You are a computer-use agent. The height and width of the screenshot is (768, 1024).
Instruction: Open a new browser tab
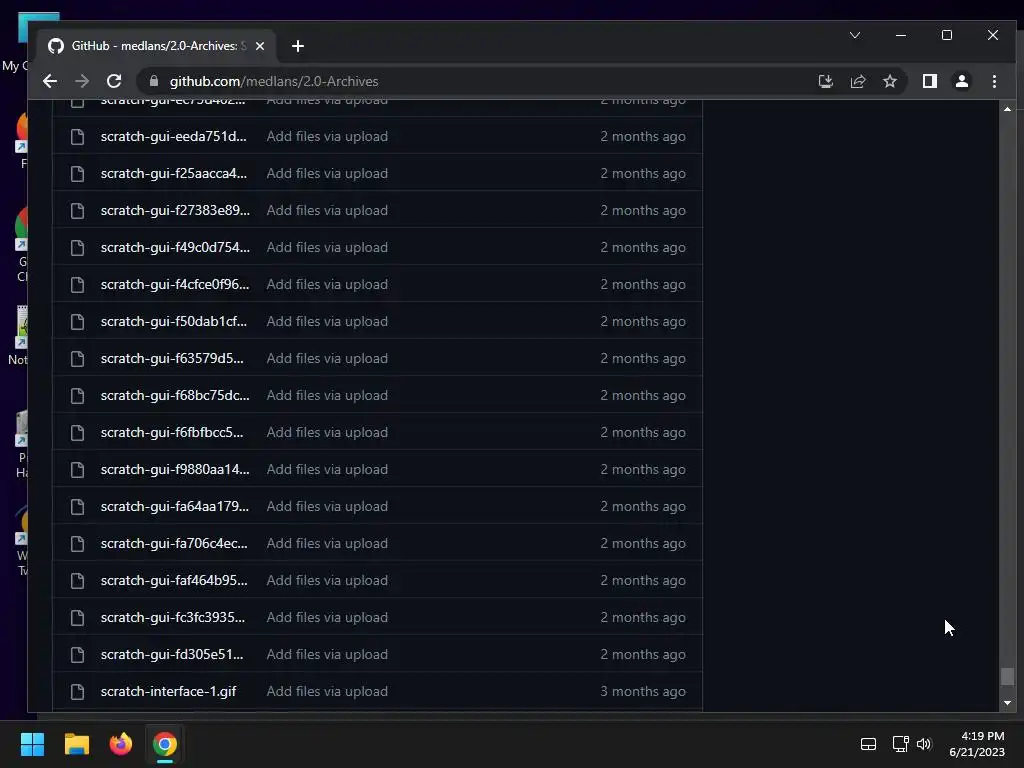click(298, 46)
